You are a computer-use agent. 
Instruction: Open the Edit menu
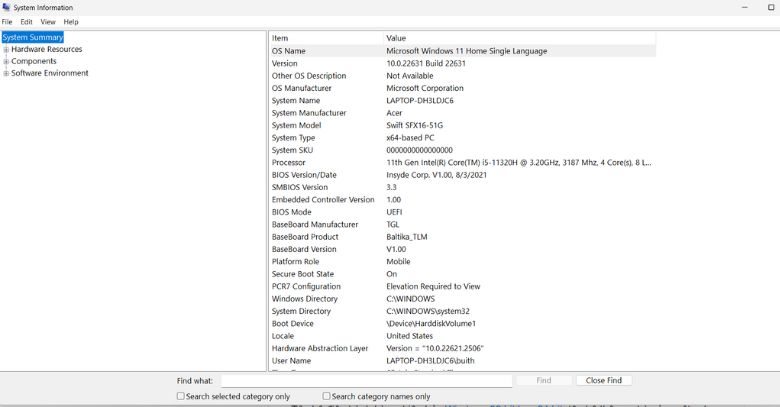click(x=26, y=22)
